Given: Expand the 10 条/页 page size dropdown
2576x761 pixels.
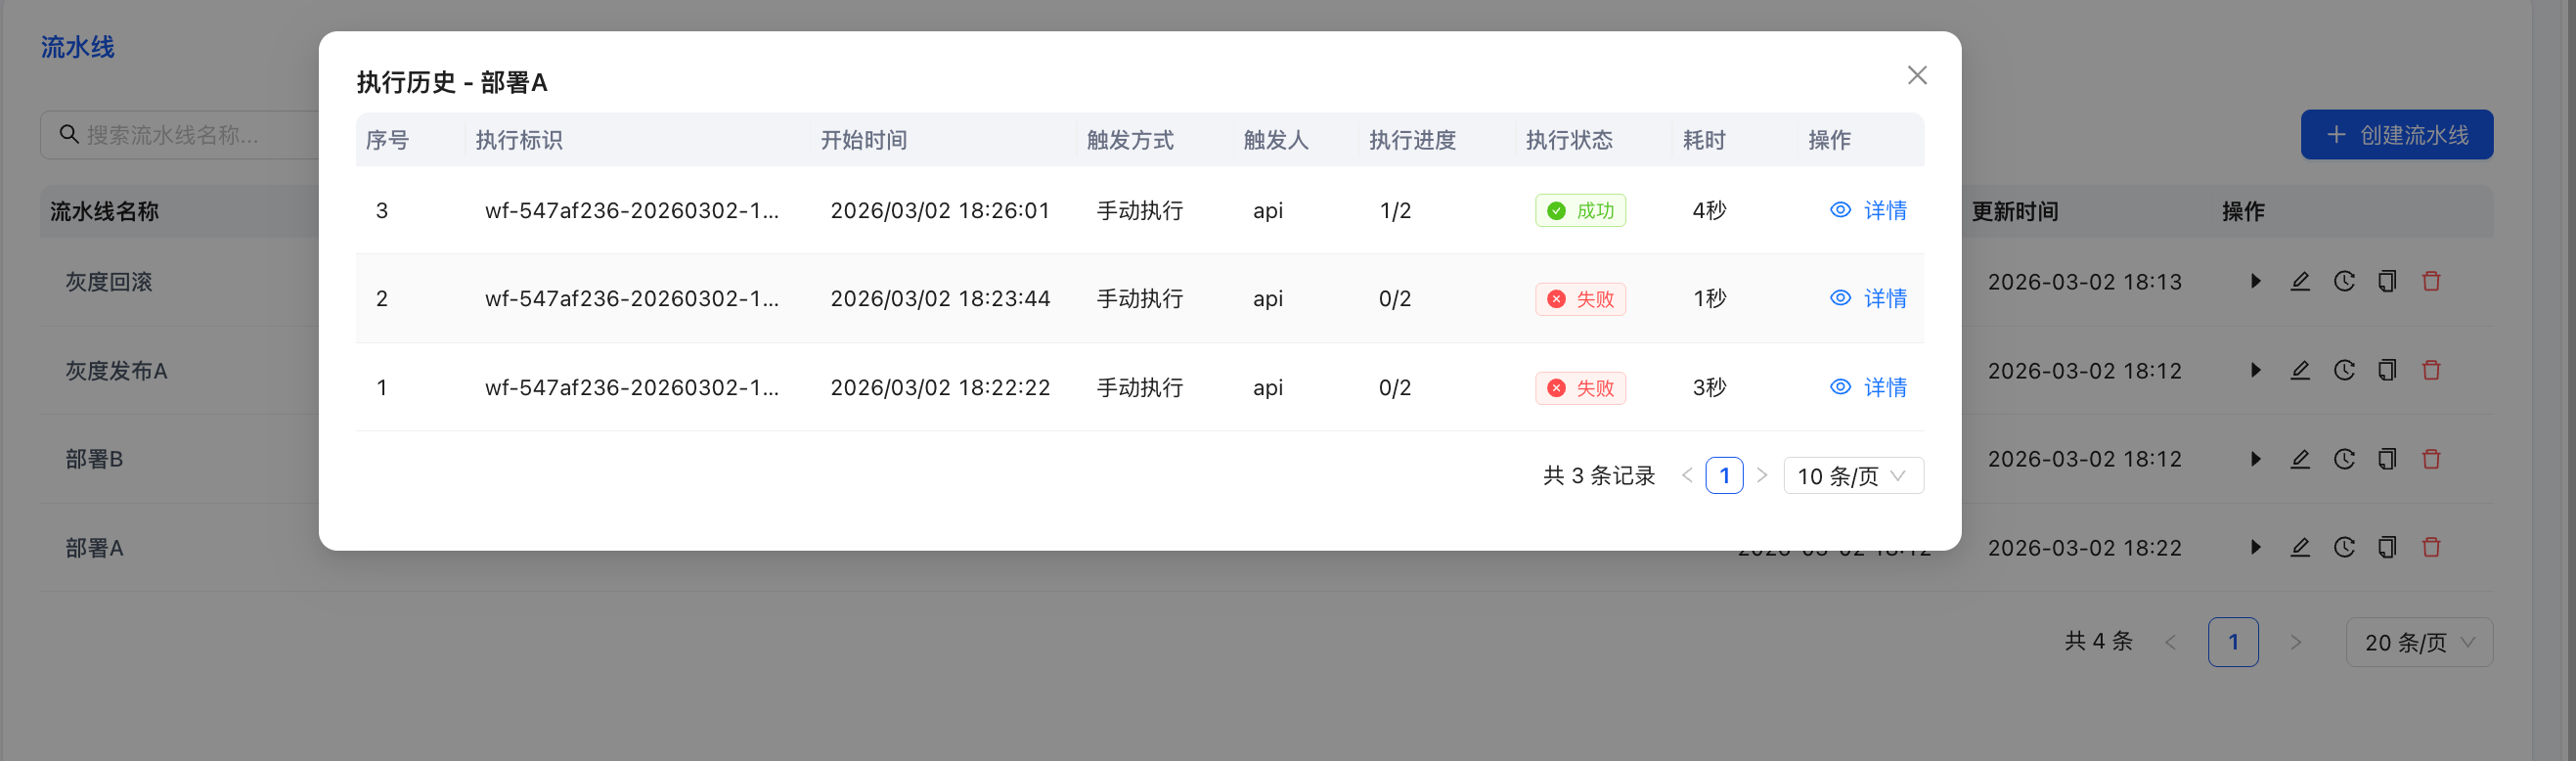Looking at the screenshot, I should pos(1852,476).
